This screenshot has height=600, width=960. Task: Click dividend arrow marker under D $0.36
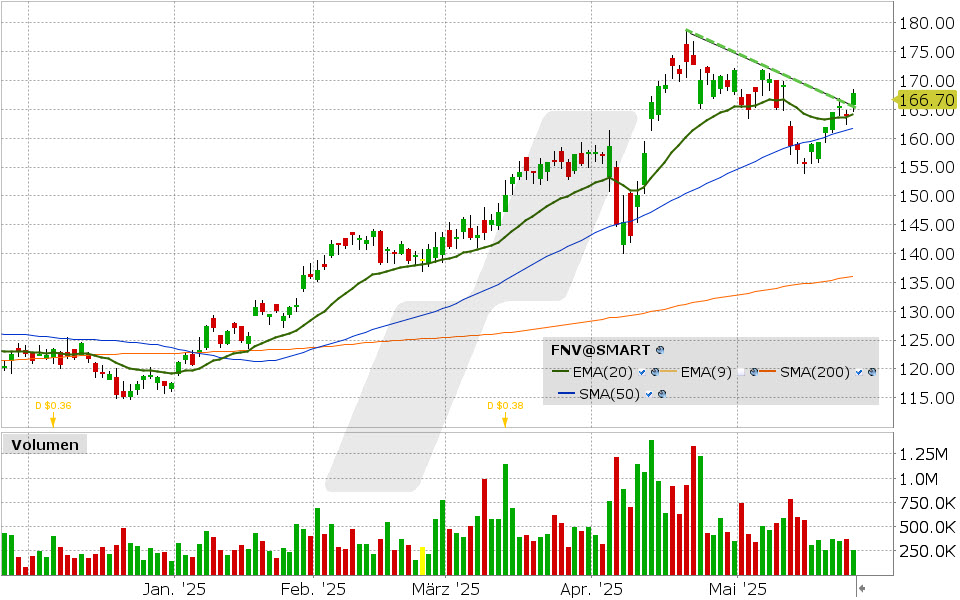[x=53, y=419]
